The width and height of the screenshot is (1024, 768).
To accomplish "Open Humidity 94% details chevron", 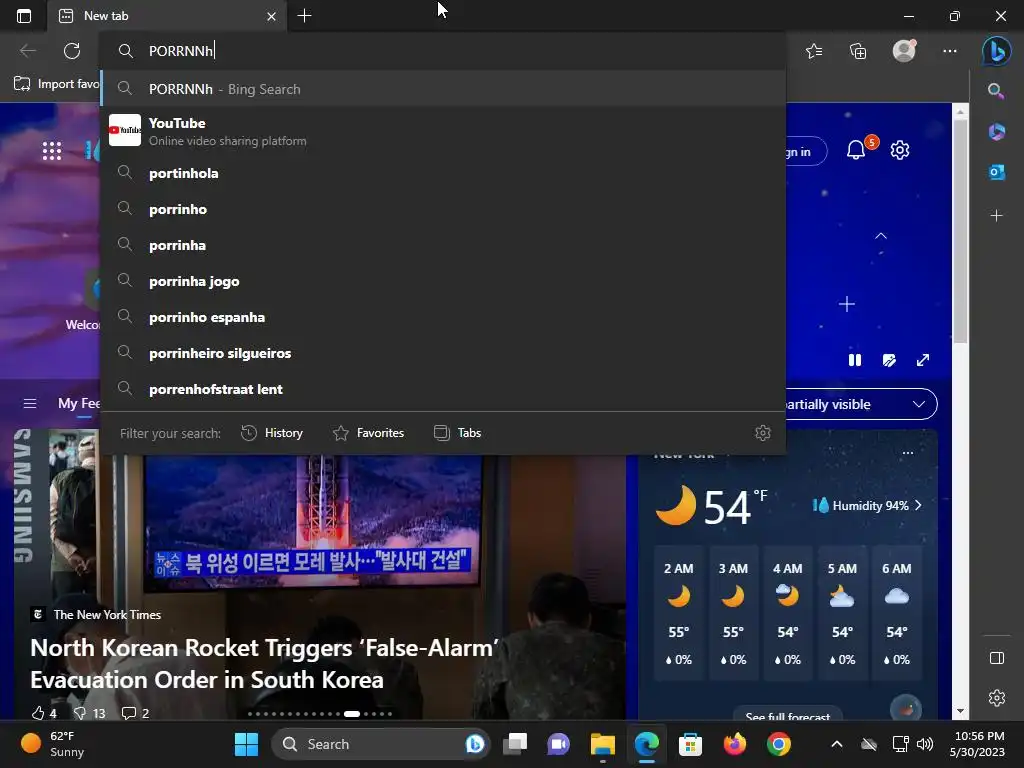I will 918,505.
